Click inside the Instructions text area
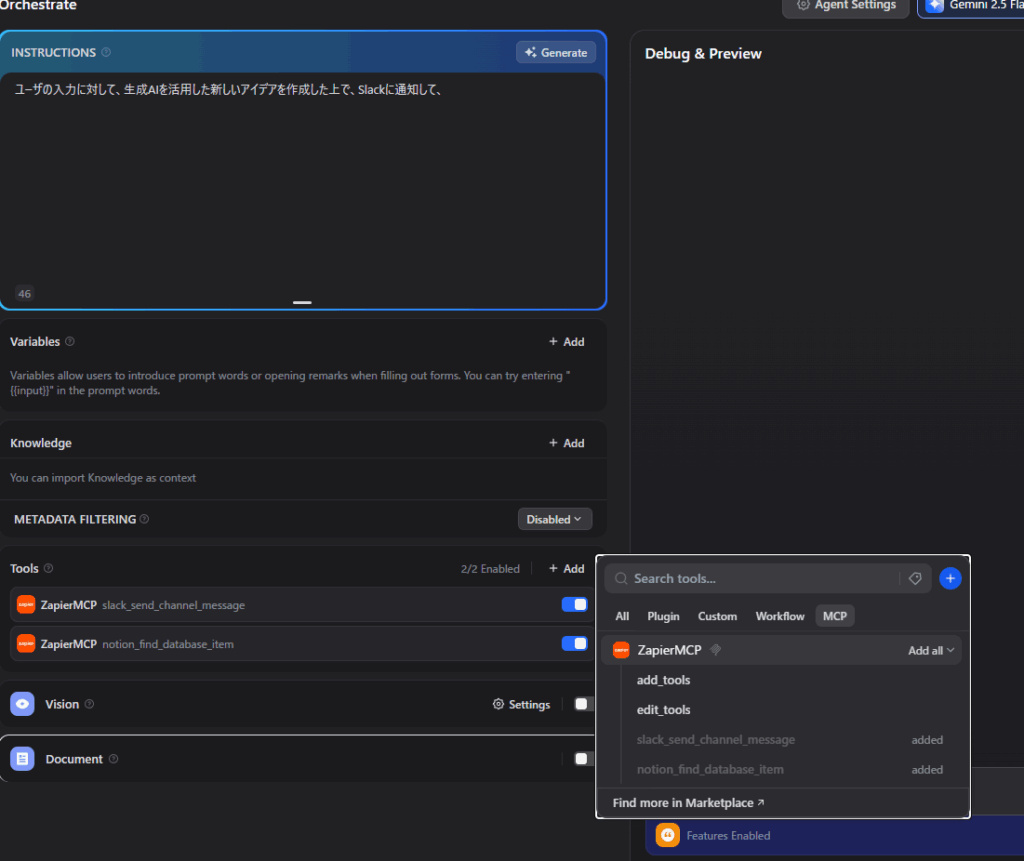This screenshot has width=1024, height=861. tap(303, 189)
